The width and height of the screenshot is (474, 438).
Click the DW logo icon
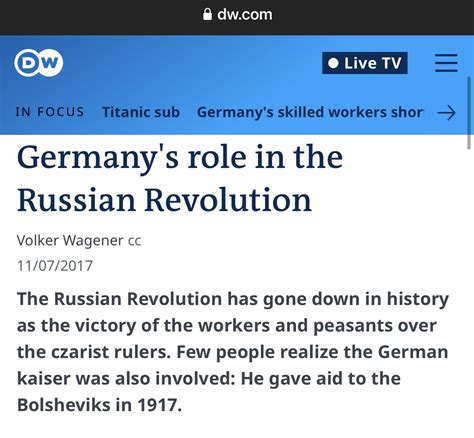tap(39, 63)
